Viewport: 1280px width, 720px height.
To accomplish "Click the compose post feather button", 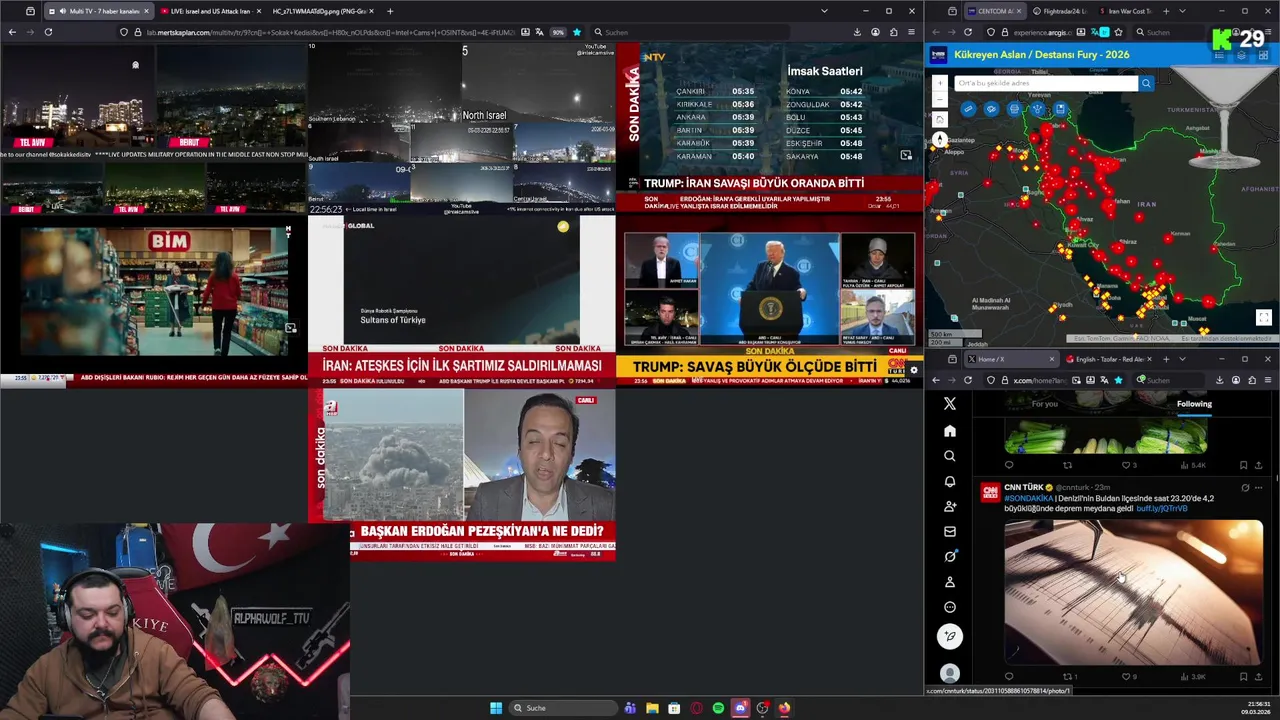I will pyautogui.click(x=950, y=636).
